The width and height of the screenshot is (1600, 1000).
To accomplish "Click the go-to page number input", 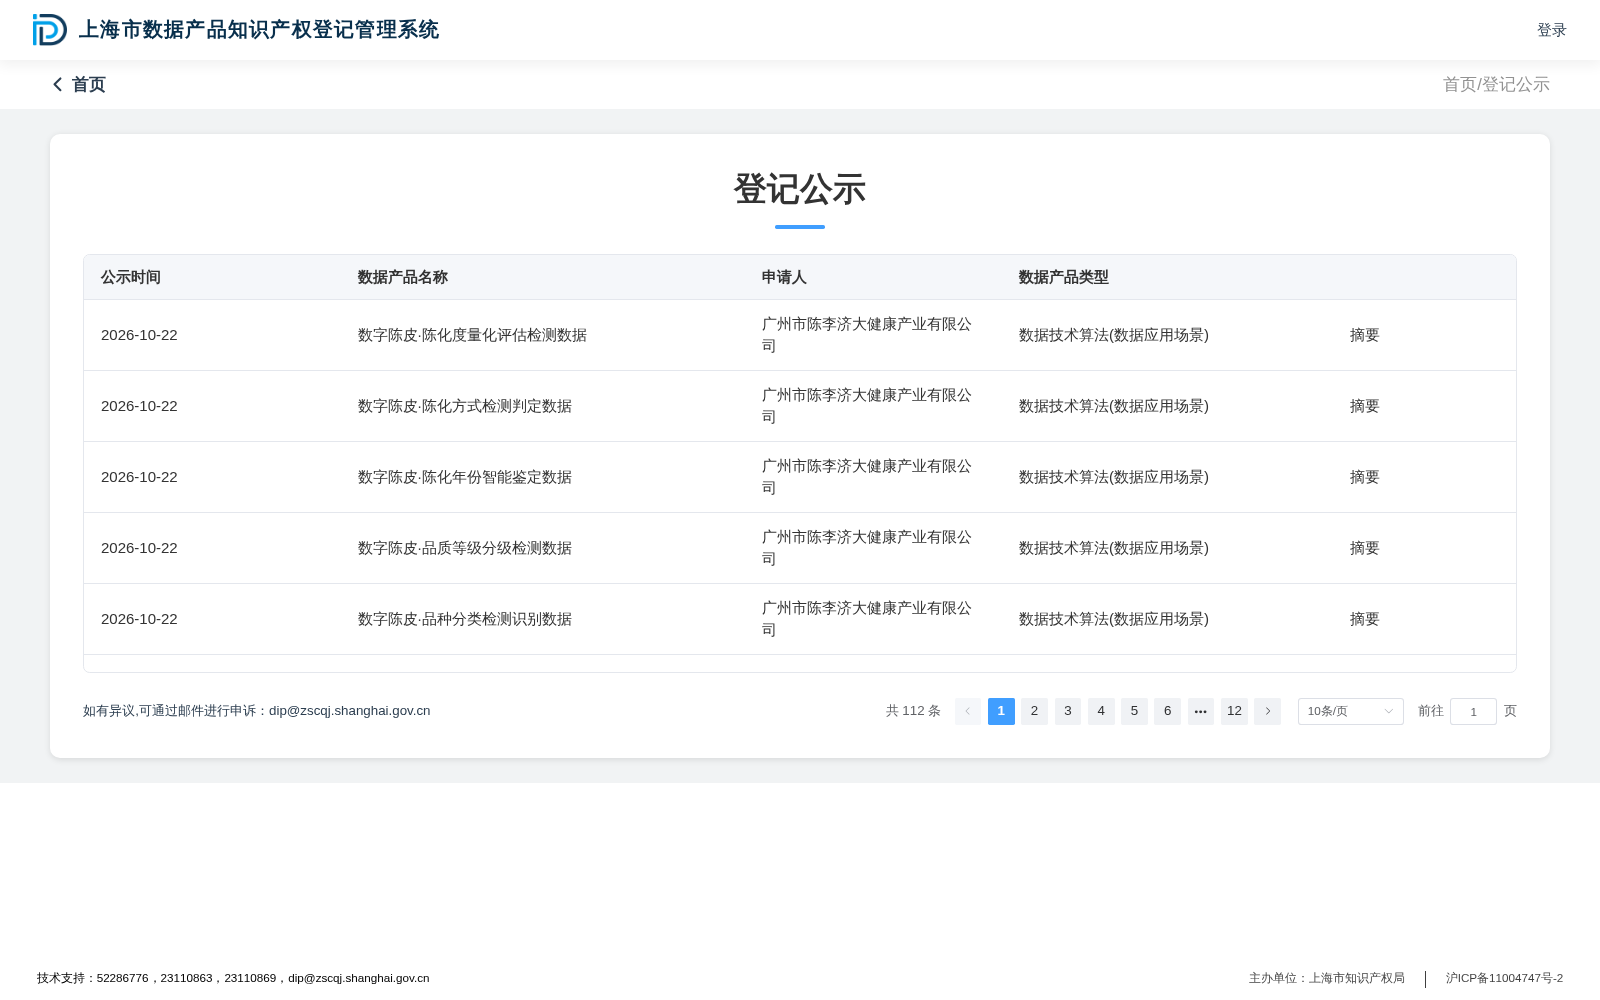I will (1473, 711).
